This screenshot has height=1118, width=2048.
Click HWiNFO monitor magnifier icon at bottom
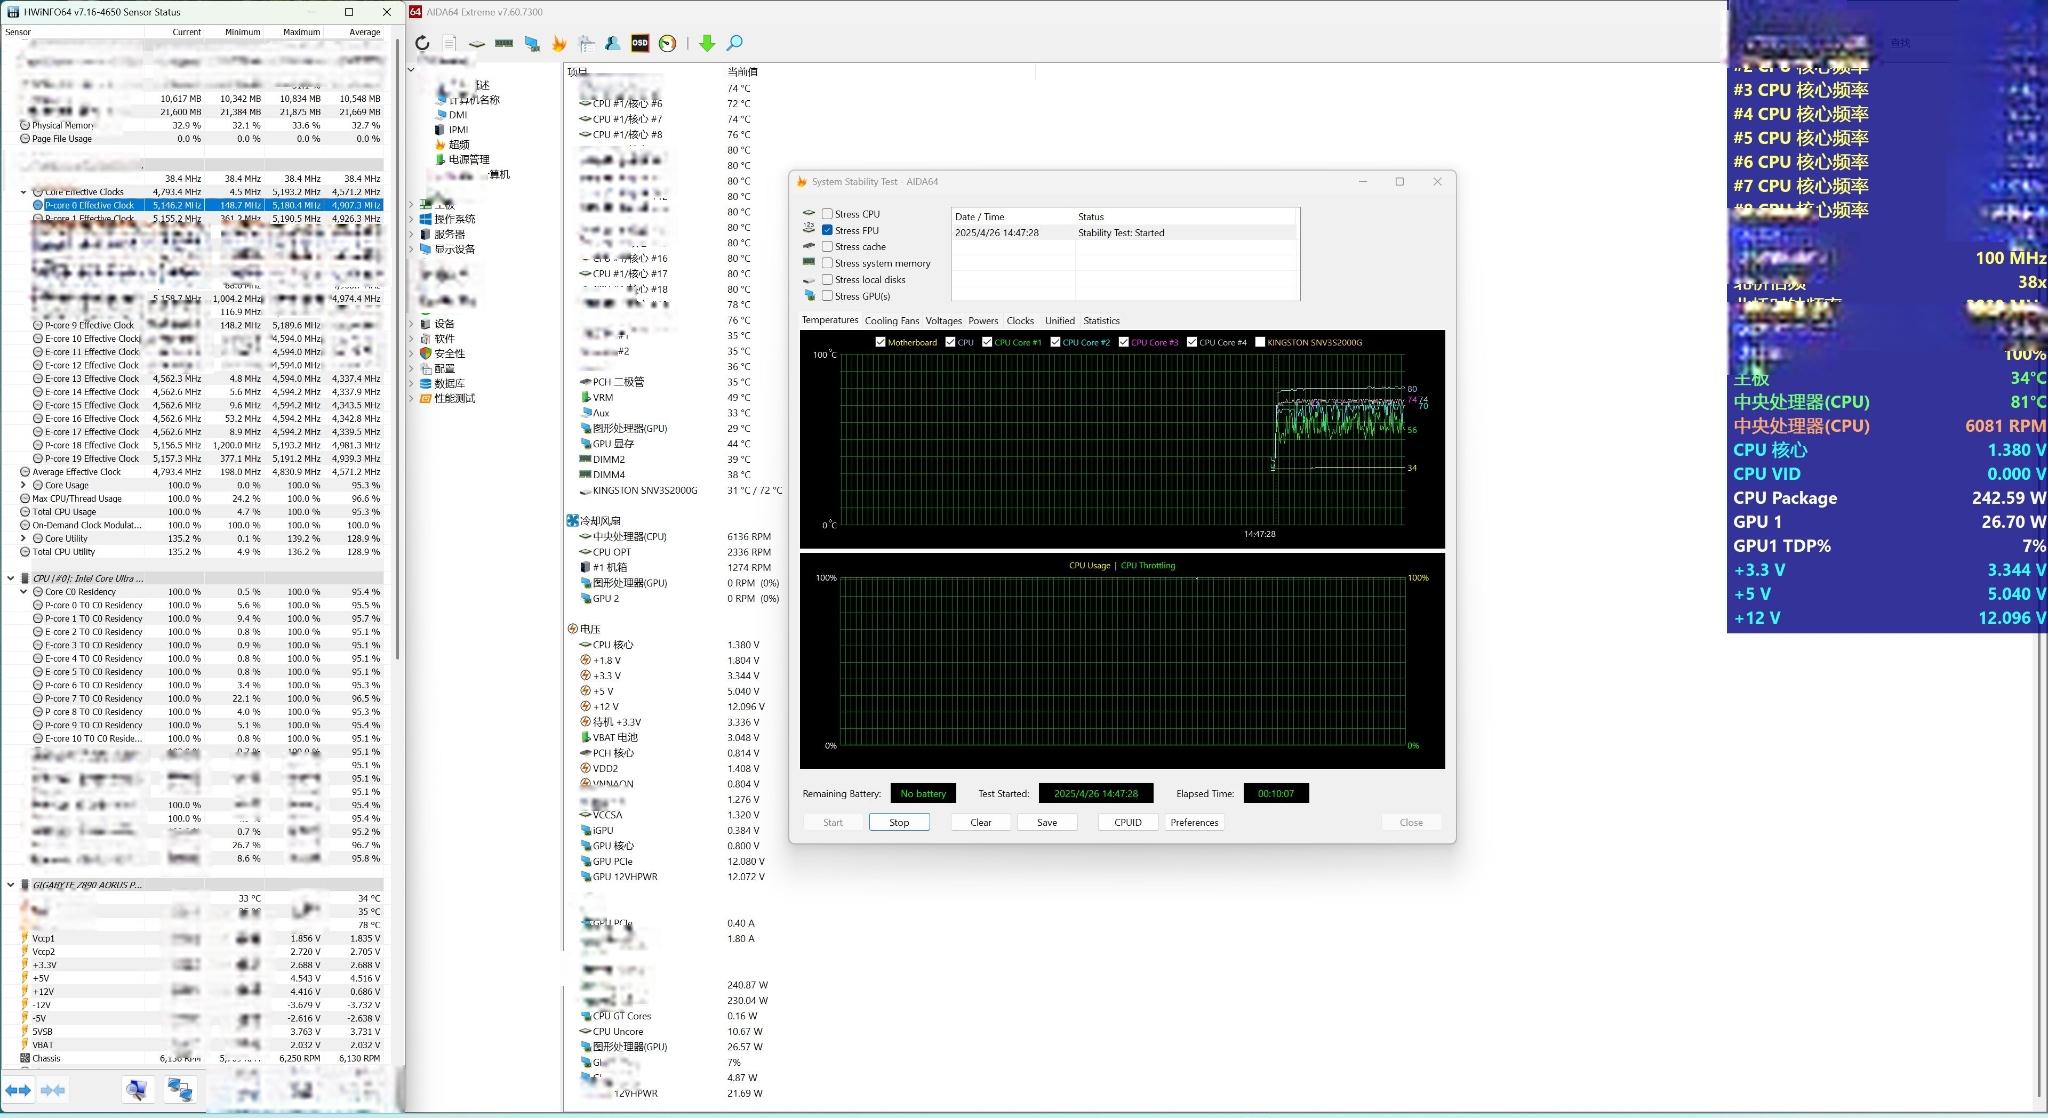(x=137, y=1090)
